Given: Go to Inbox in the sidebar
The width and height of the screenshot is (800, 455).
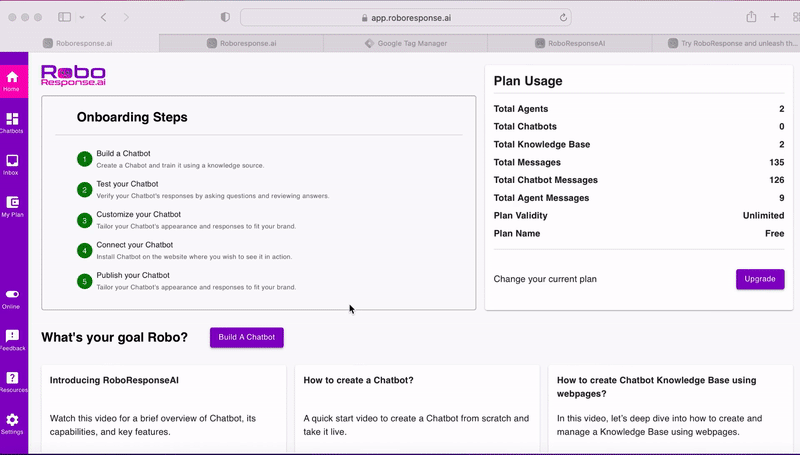Looking at the screenshot, I should [x=12, y=162].
